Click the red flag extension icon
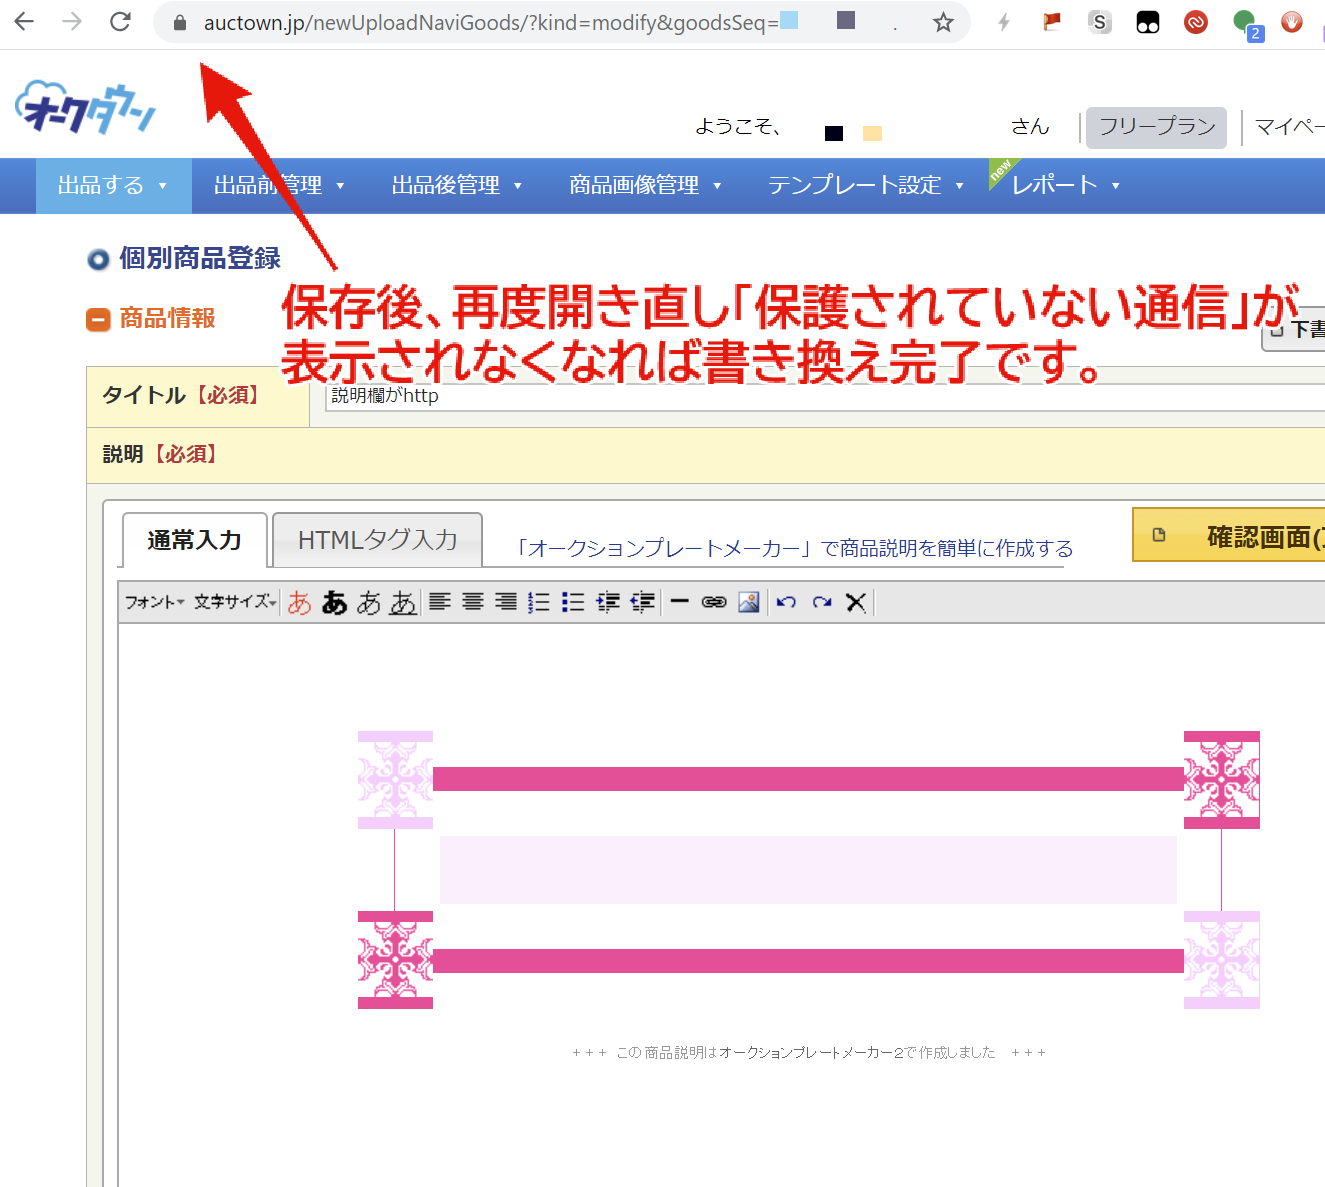The height and width of the screenshot is (1187, 1325). coord(1051,21)
